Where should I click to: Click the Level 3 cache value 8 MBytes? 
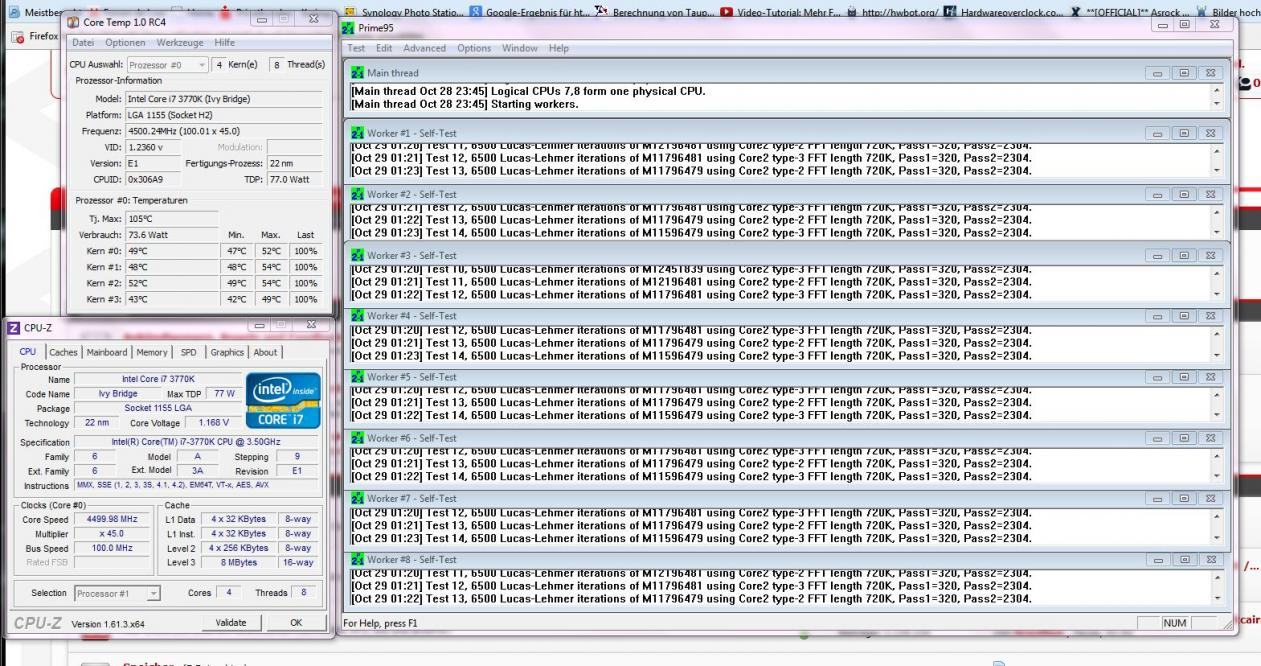[238, 562]
